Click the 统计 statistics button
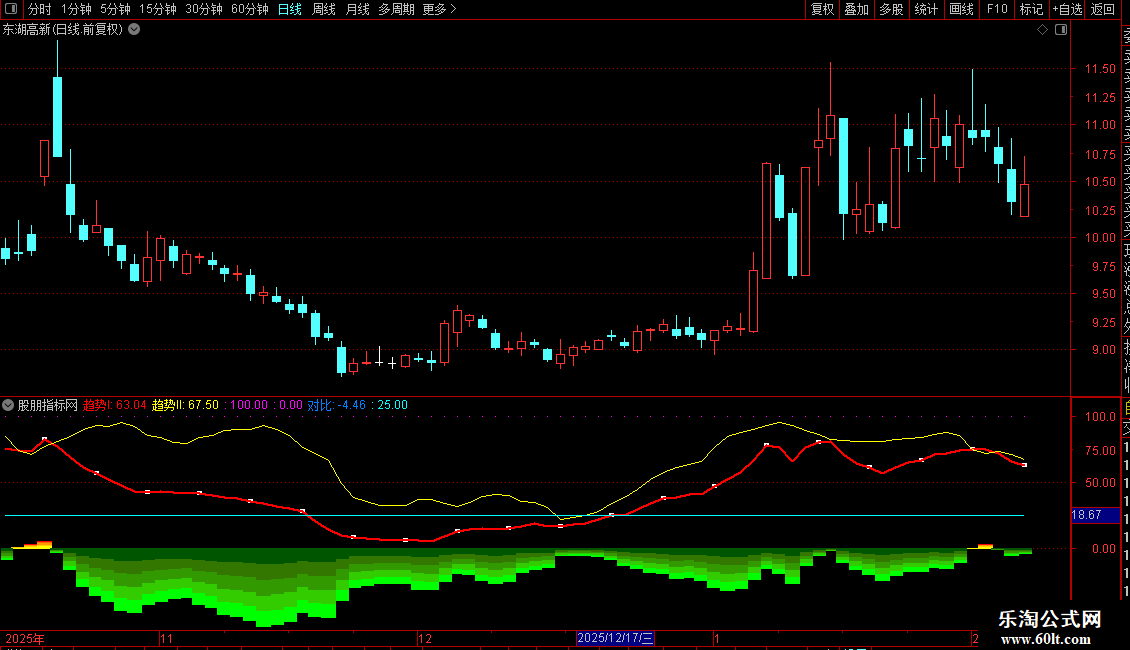This screenshot has height=650, width=1130. point(926,9)
